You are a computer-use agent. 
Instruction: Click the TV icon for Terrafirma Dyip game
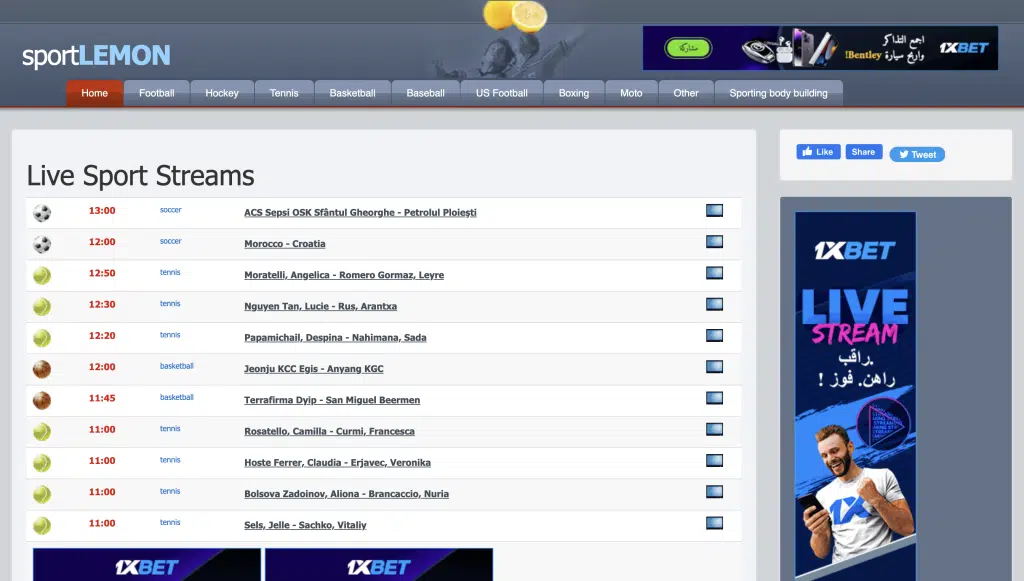coord(713,398)
